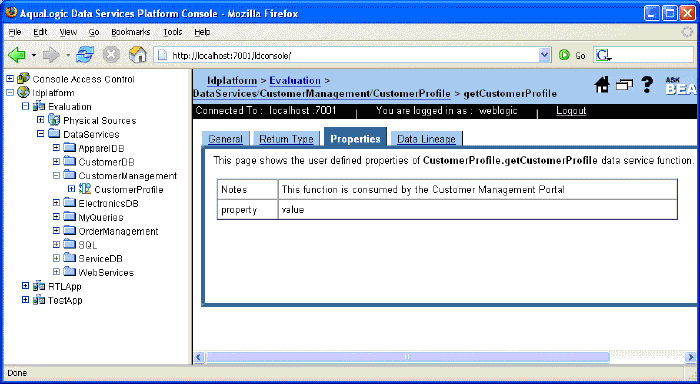Click the ldplatform globe icon

click(x=23, y=92)
